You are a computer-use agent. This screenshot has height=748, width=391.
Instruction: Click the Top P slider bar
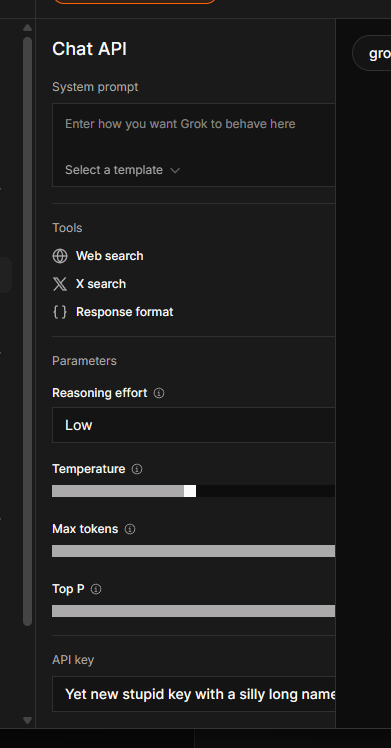[194, 611]
